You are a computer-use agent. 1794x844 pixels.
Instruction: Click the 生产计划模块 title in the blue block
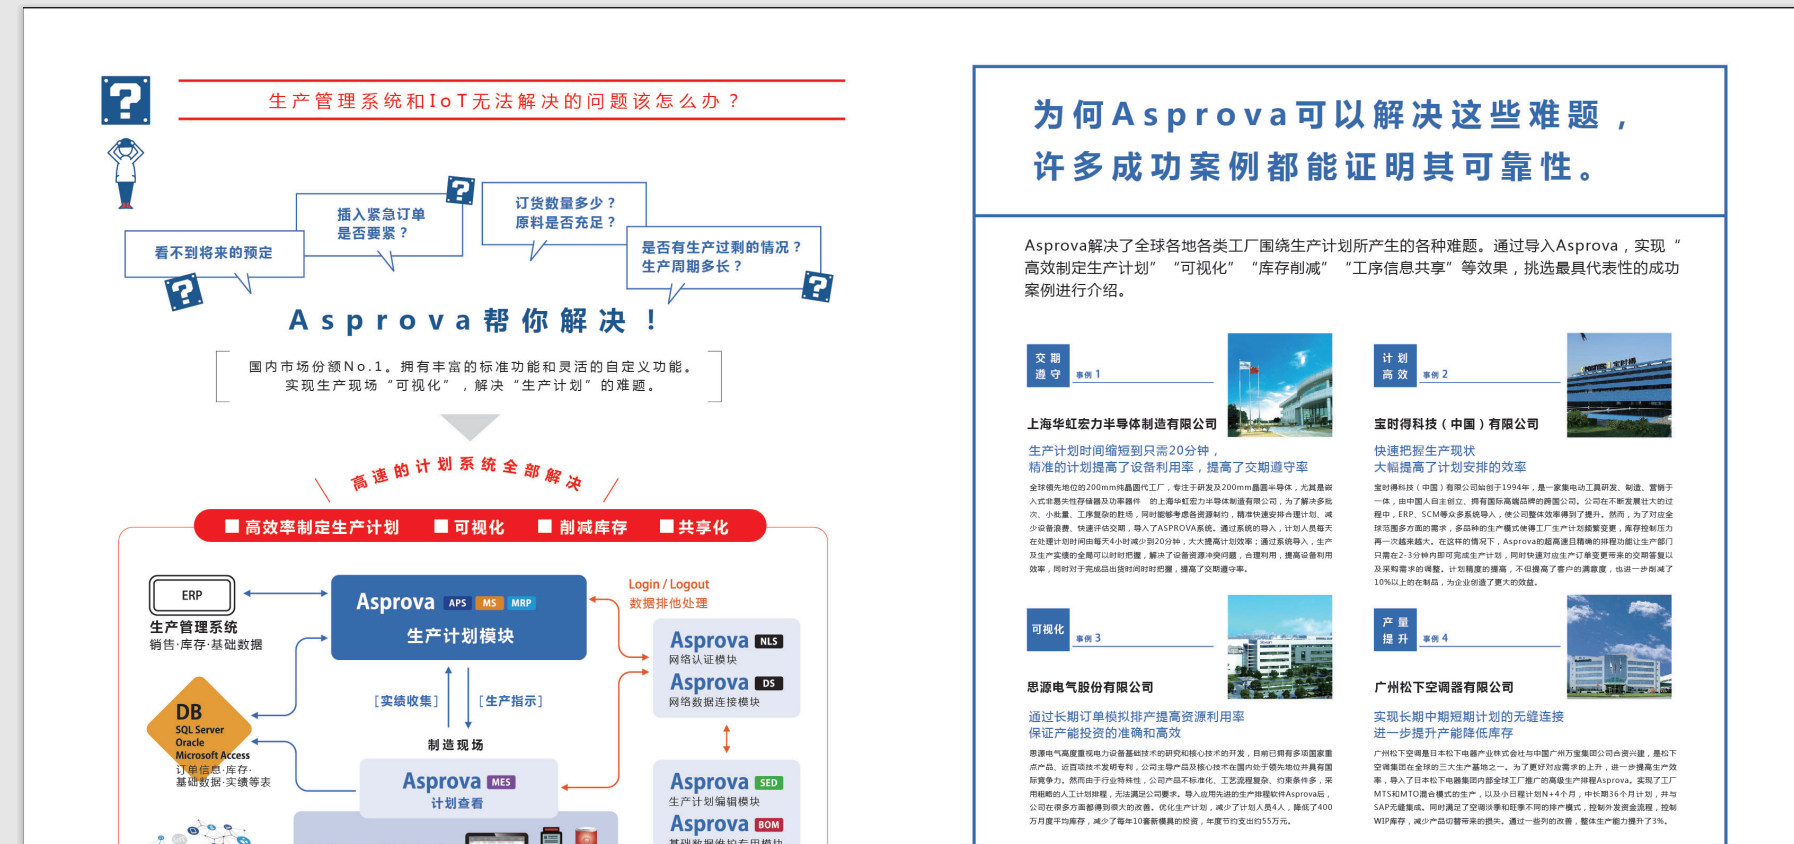[460, 636]
